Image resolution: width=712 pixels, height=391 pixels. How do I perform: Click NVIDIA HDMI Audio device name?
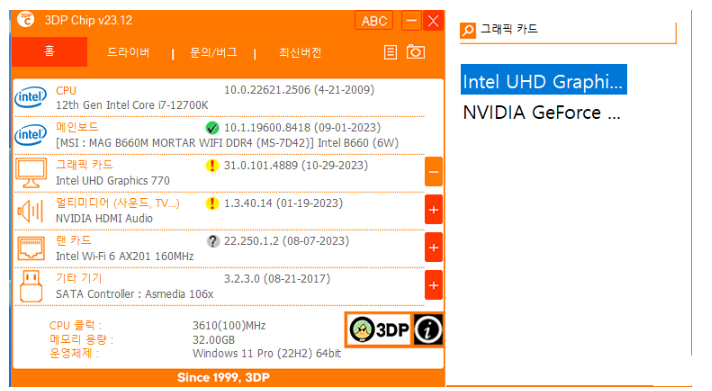pos(104,218)
